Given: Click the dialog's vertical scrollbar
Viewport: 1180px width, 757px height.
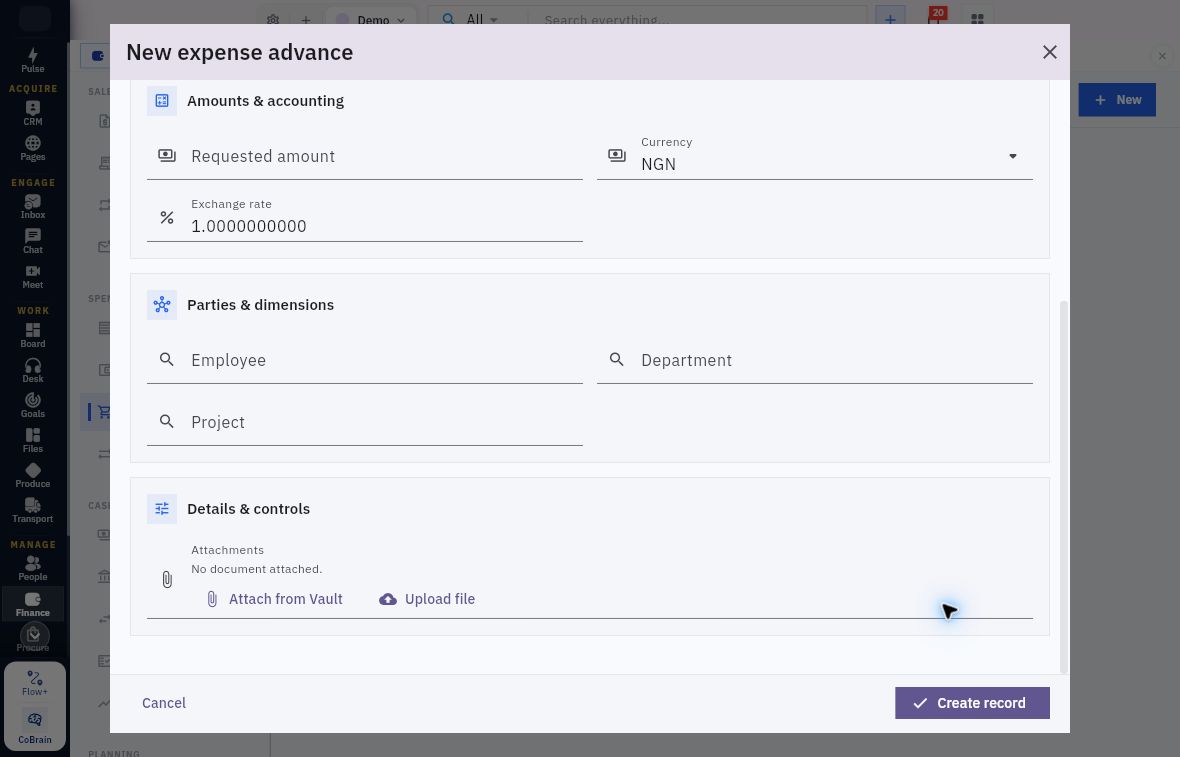Looking at the screenshot, I should [1063, 487].
